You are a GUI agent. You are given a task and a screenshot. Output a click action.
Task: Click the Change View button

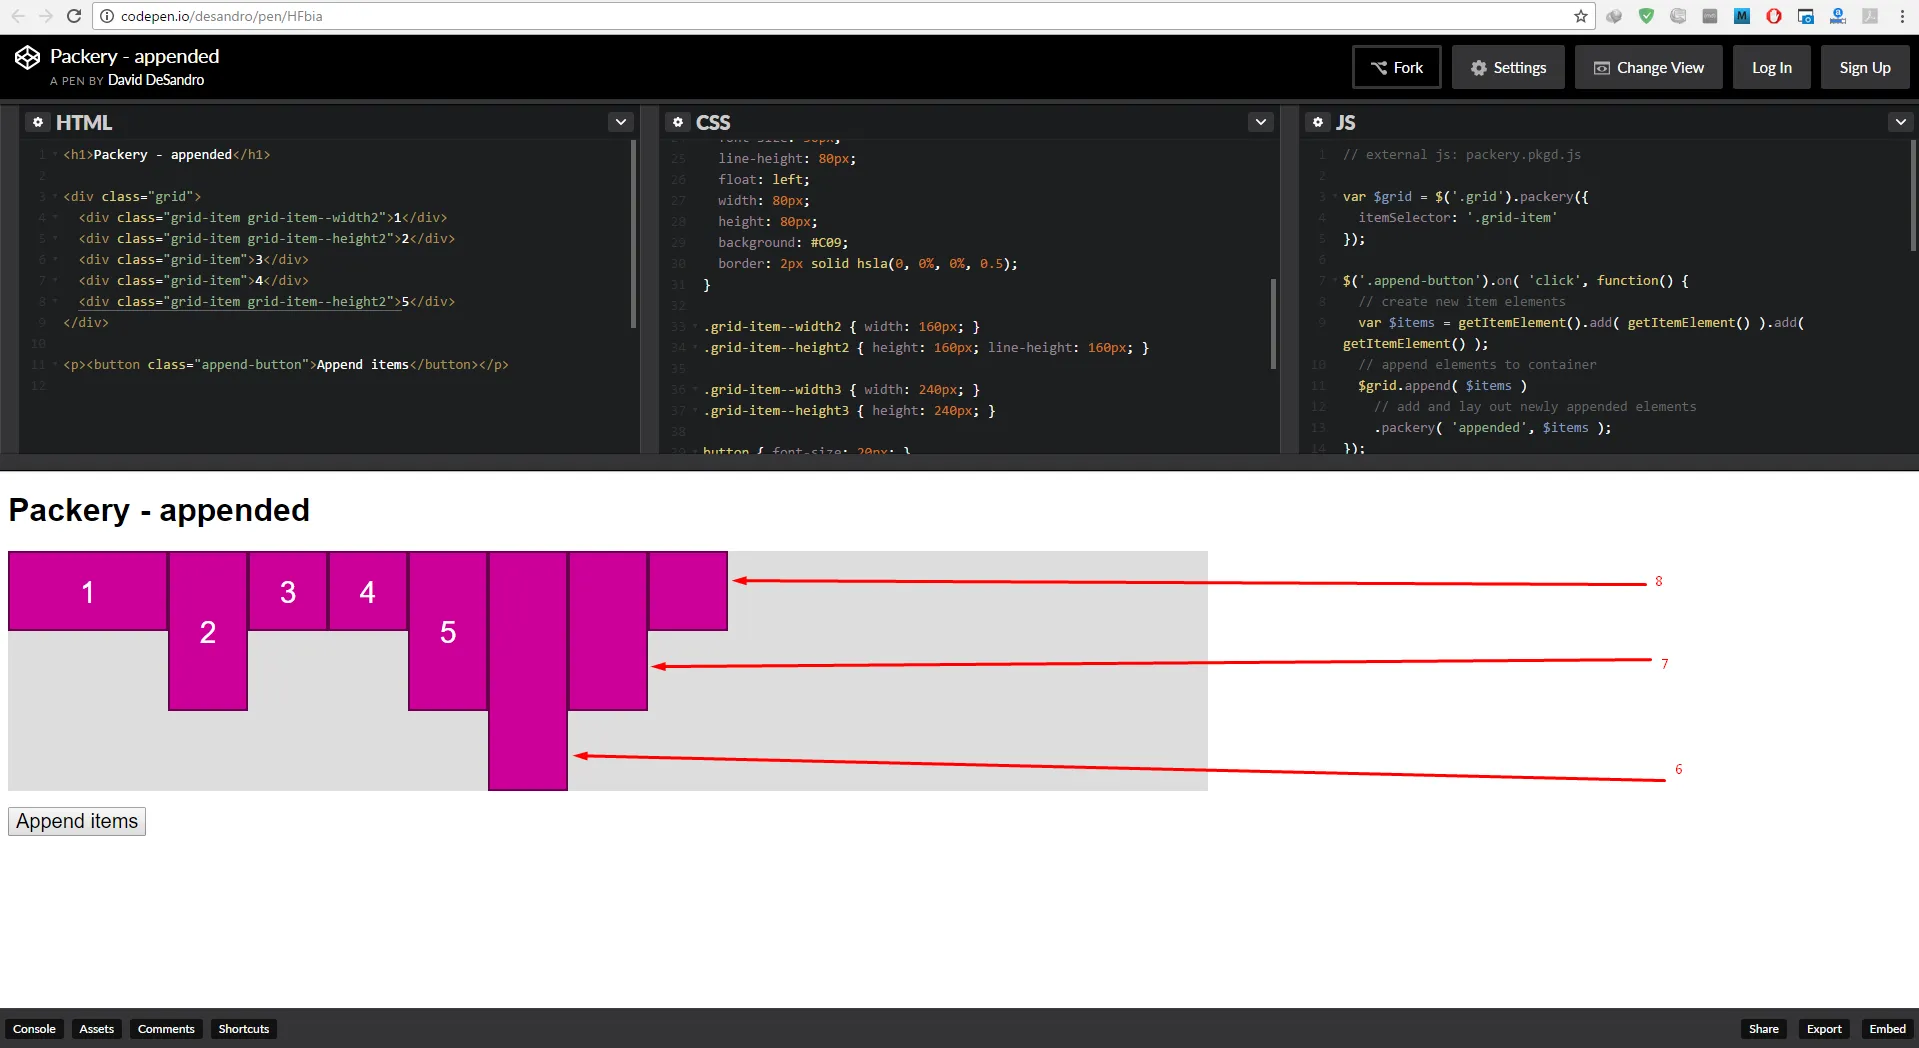[x=1648, y=67]
